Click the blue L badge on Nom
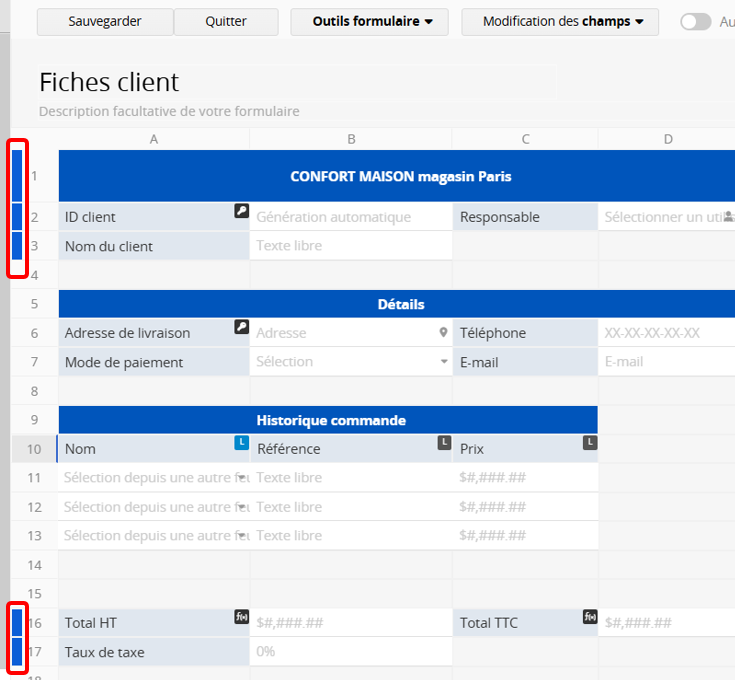Image resolution: width=735 pixels, height=680 pixels. [241, 442]
